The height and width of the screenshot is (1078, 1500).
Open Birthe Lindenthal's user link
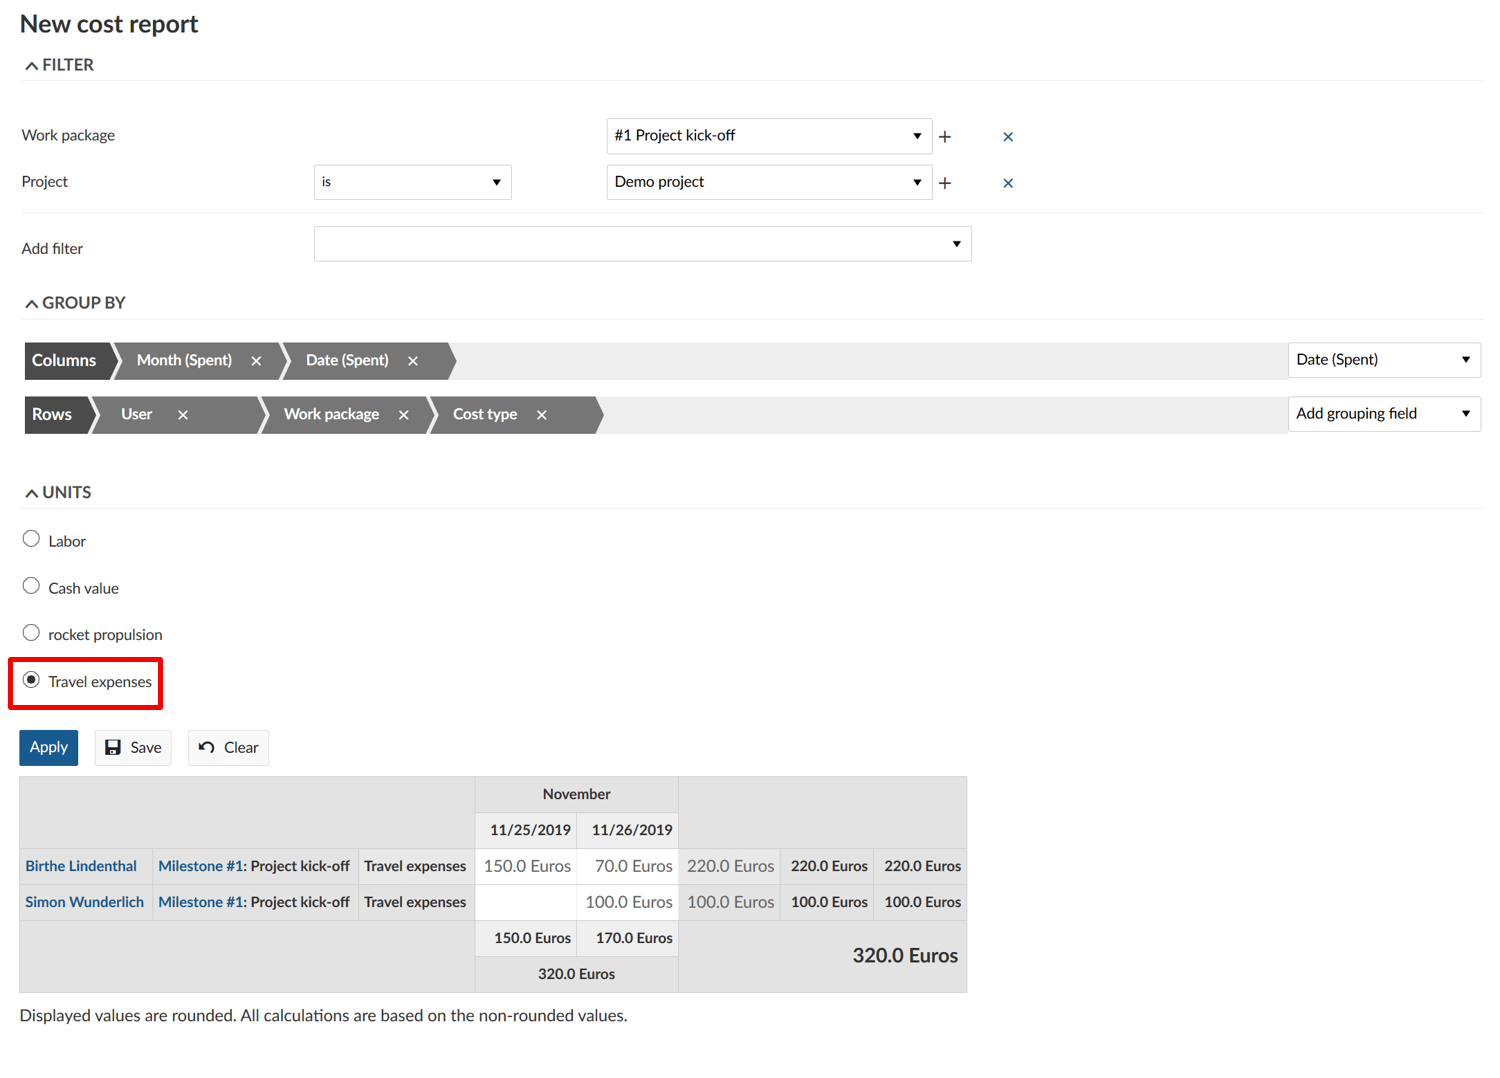point(81,866)
